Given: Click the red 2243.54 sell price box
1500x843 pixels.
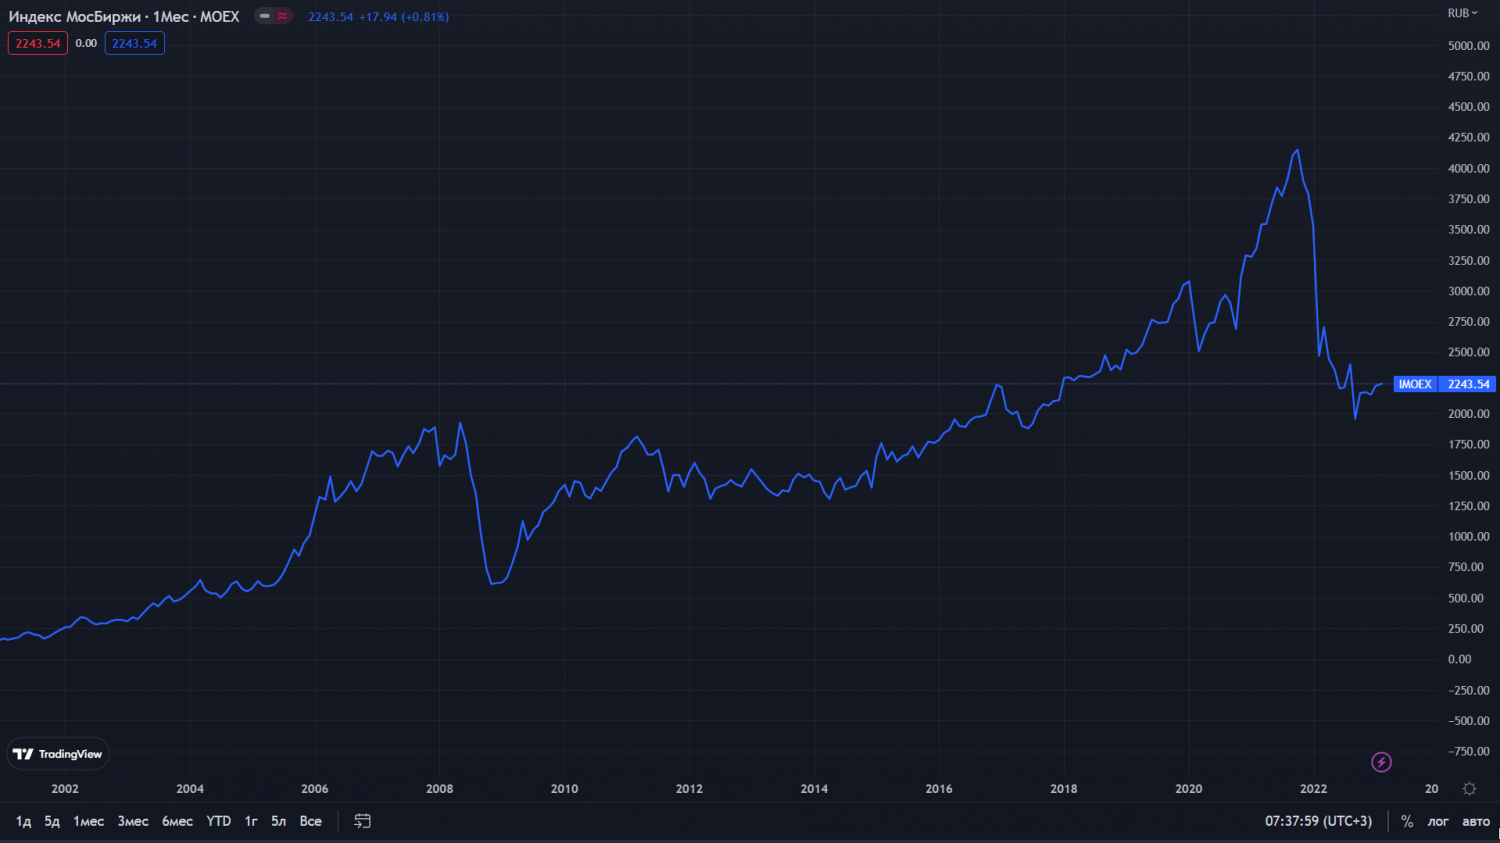Looking at the screenshot, I should 38,43.
